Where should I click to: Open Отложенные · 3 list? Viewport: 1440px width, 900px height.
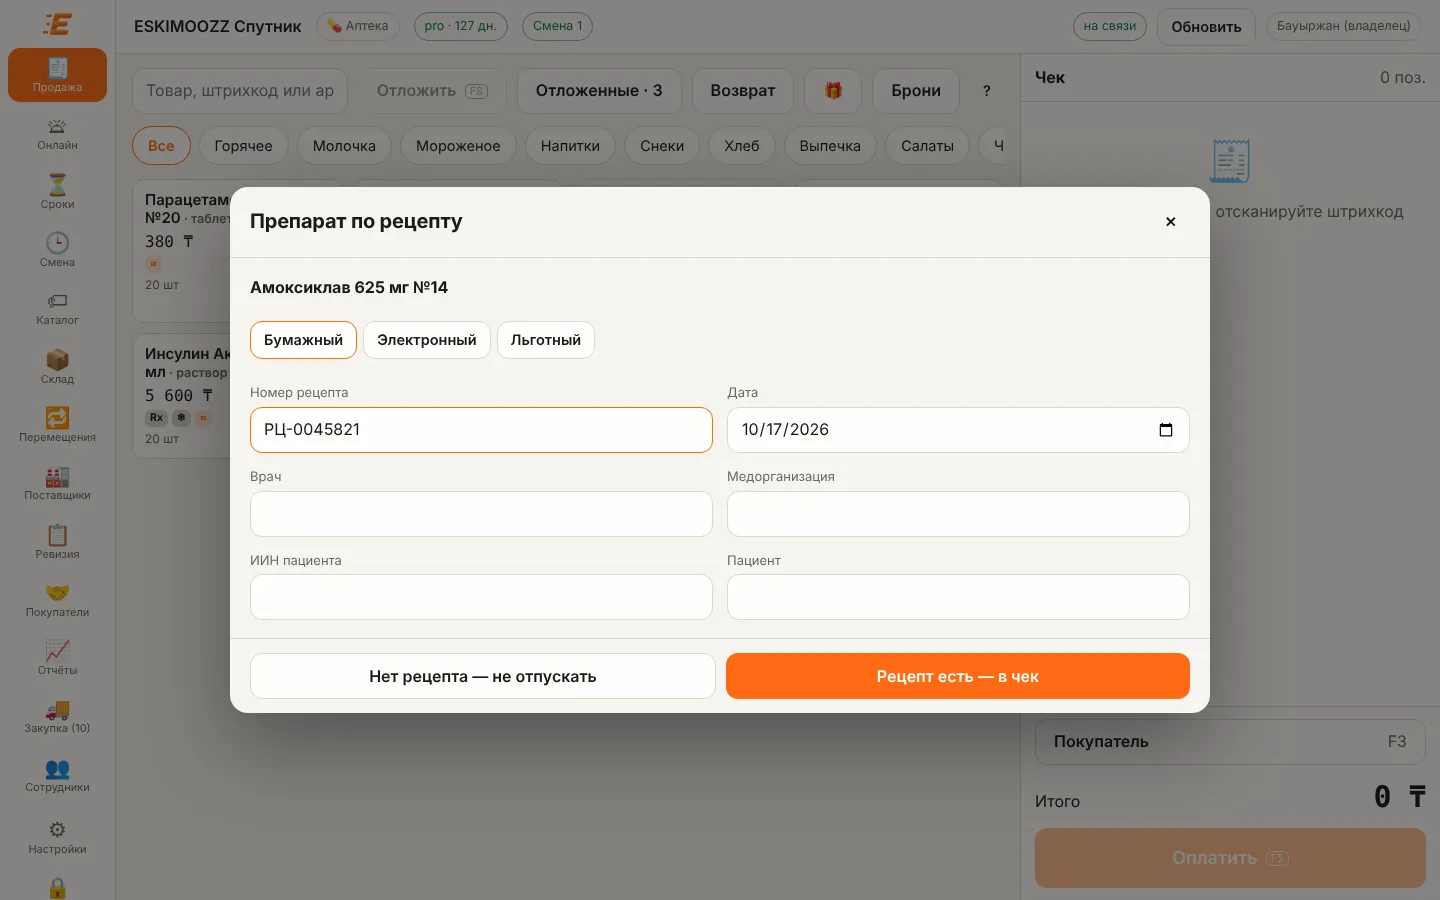pos(599,91)
